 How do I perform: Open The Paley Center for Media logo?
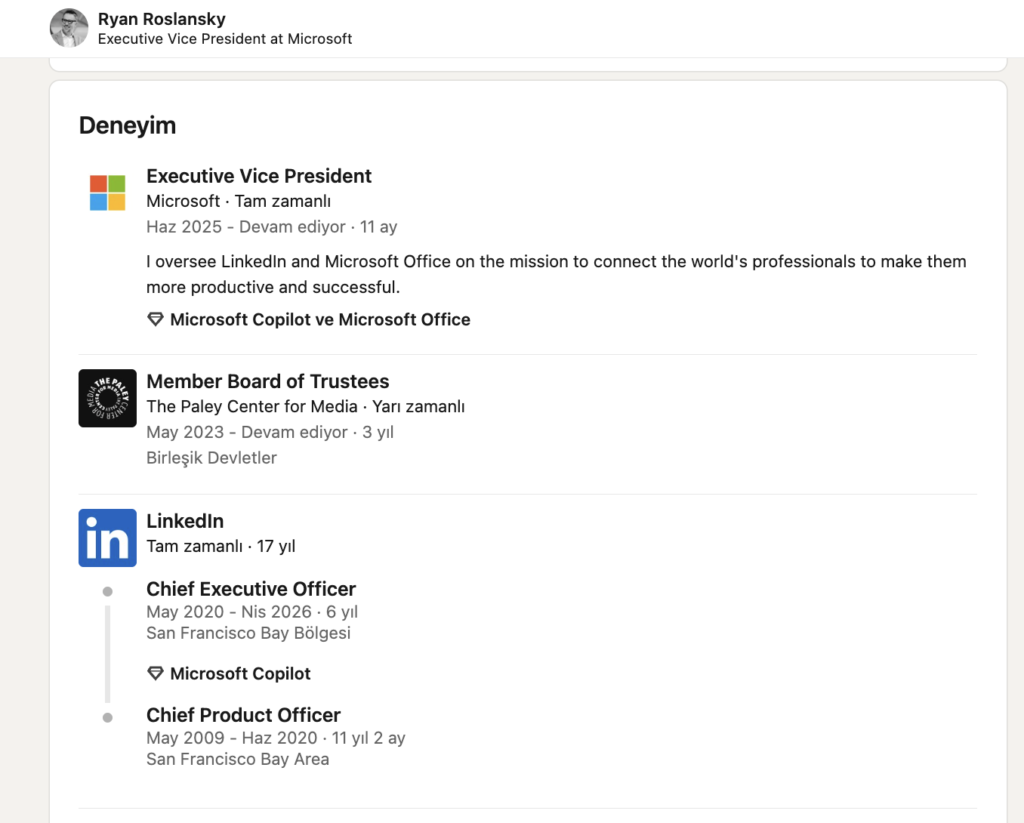pyautogui.click(x=107, y=398)
